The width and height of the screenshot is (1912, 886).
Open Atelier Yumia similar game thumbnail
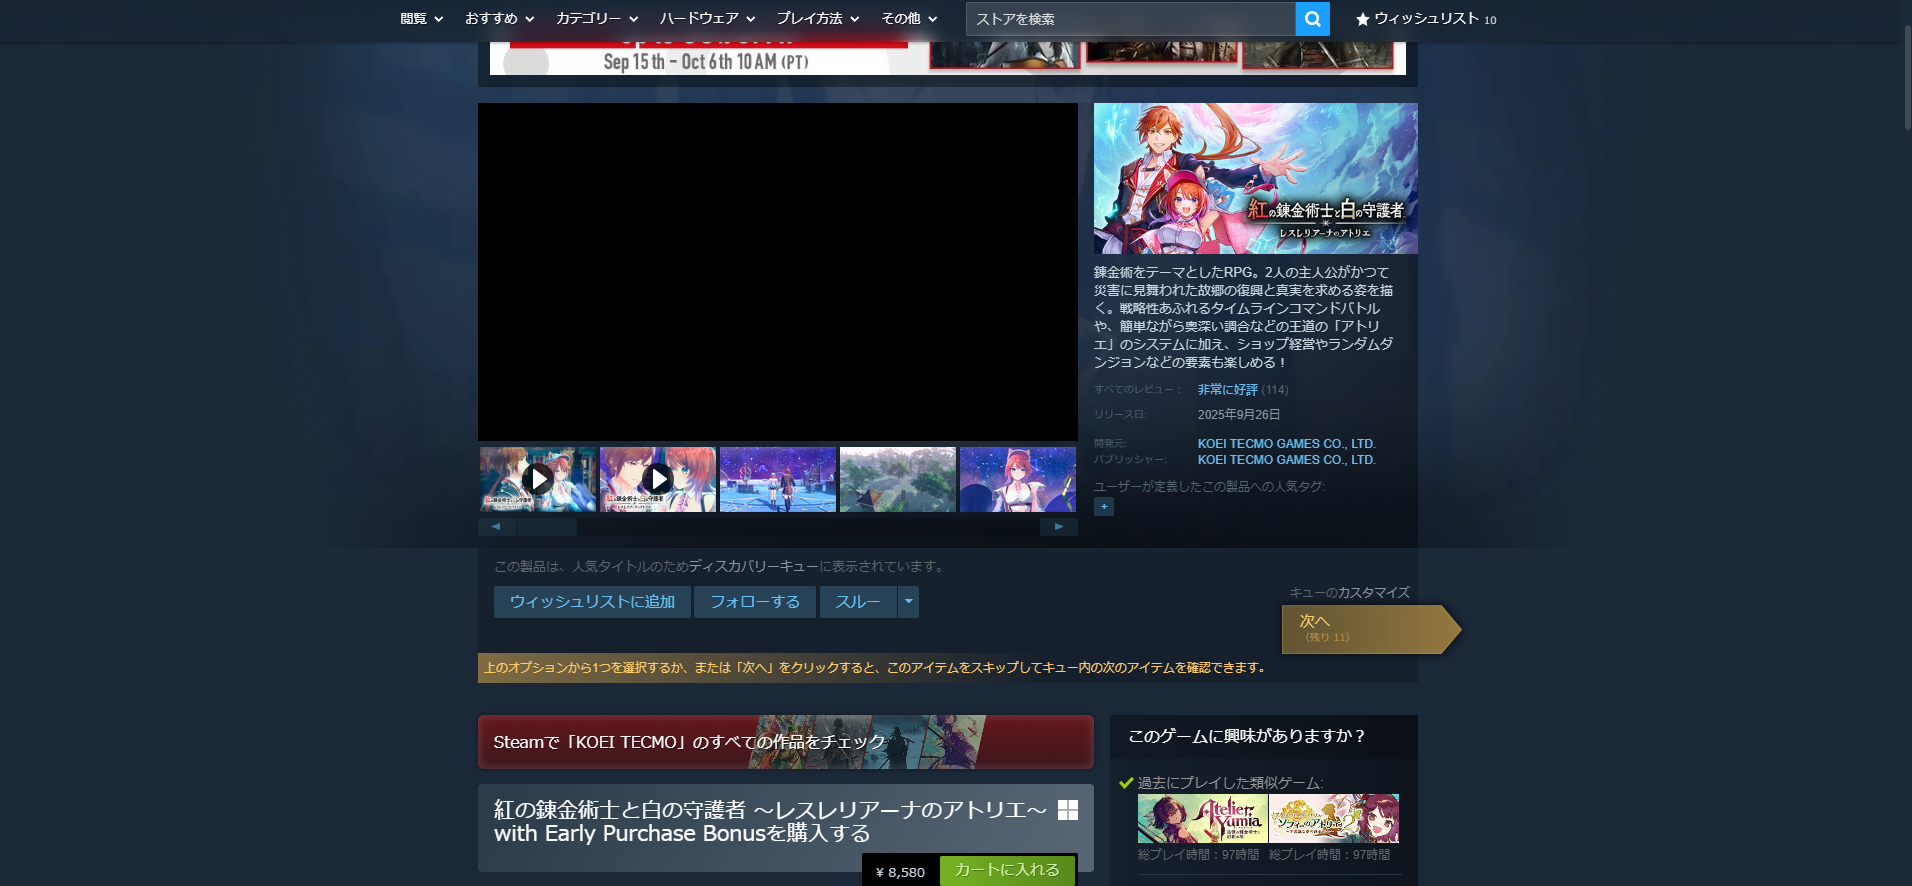pyautogui.click(x=1202, y=819)
